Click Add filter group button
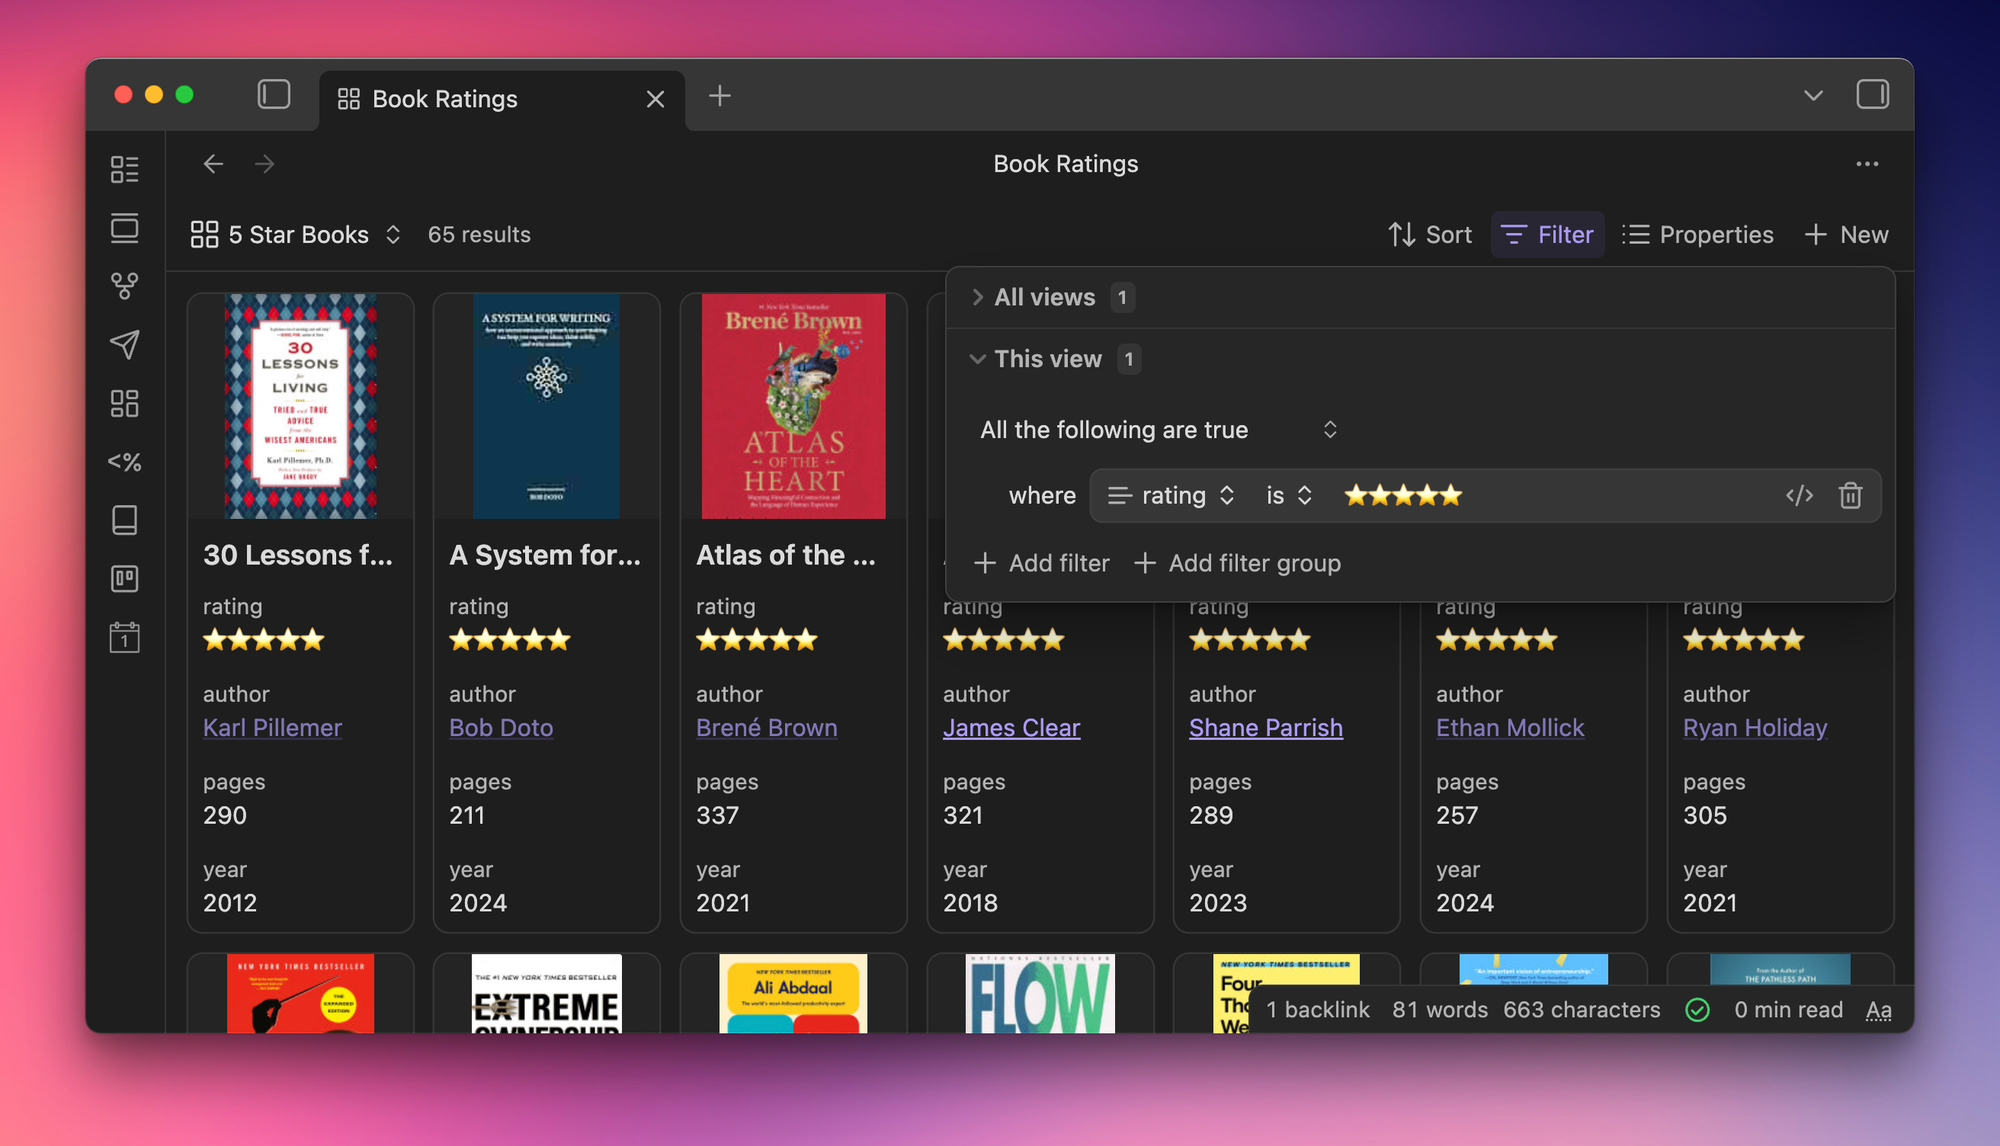The height and width of the screenshot is (1146, 2000). (x=1238, y=564)
